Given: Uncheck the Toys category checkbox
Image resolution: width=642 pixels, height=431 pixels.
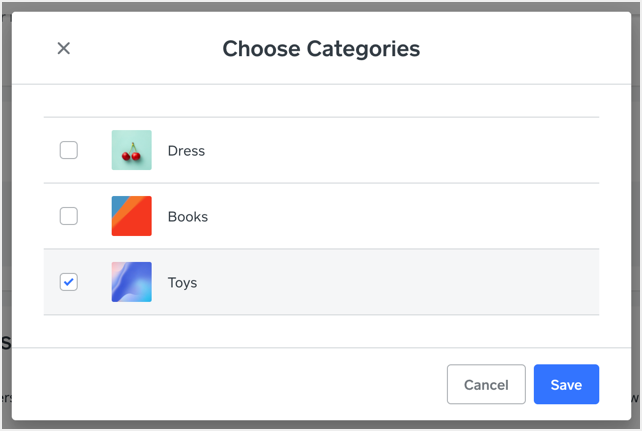Looking at the screenshot, I should (69, 282).
